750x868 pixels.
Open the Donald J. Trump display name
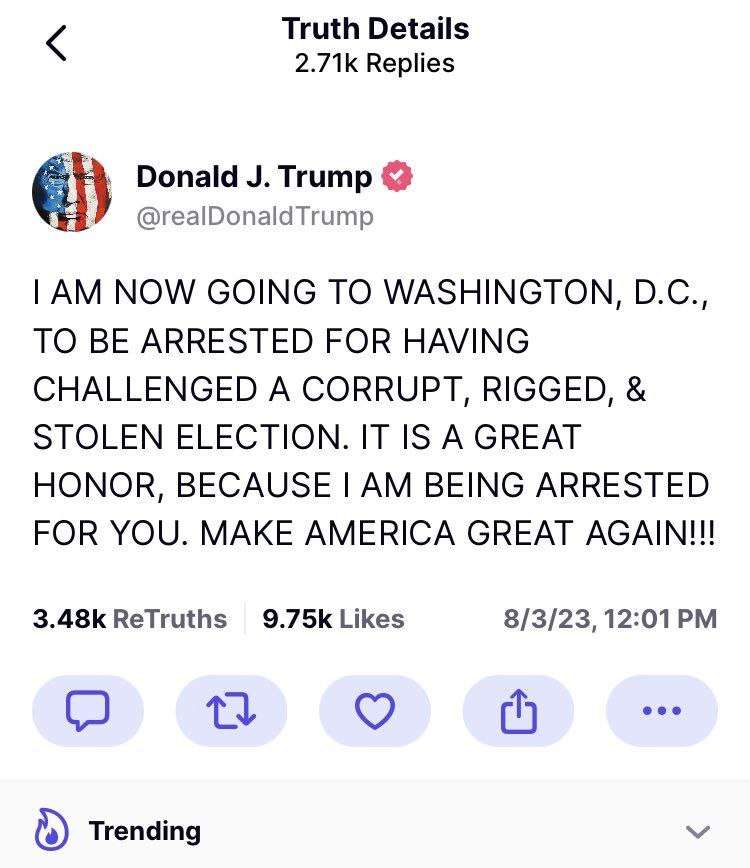tap(253, 177)
